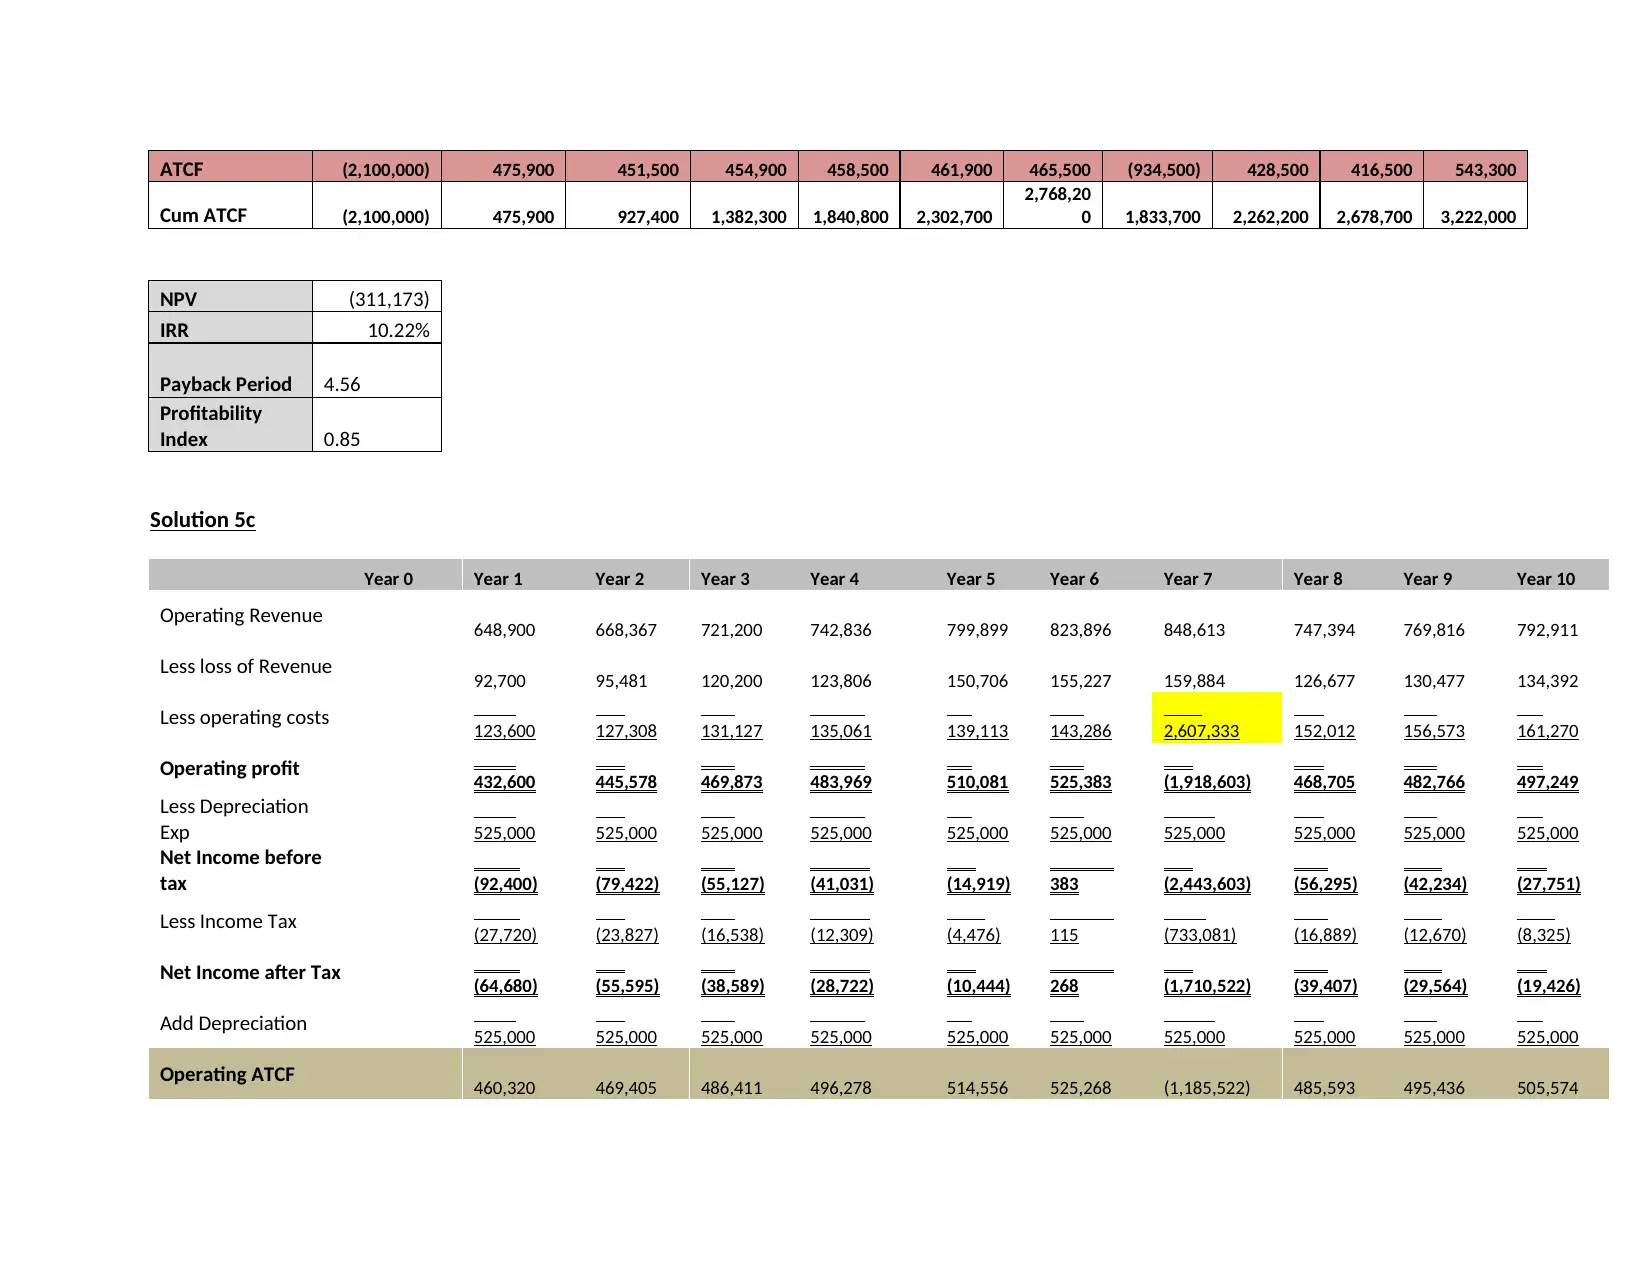Click the Year 4 column header

(x=834, y=579)
